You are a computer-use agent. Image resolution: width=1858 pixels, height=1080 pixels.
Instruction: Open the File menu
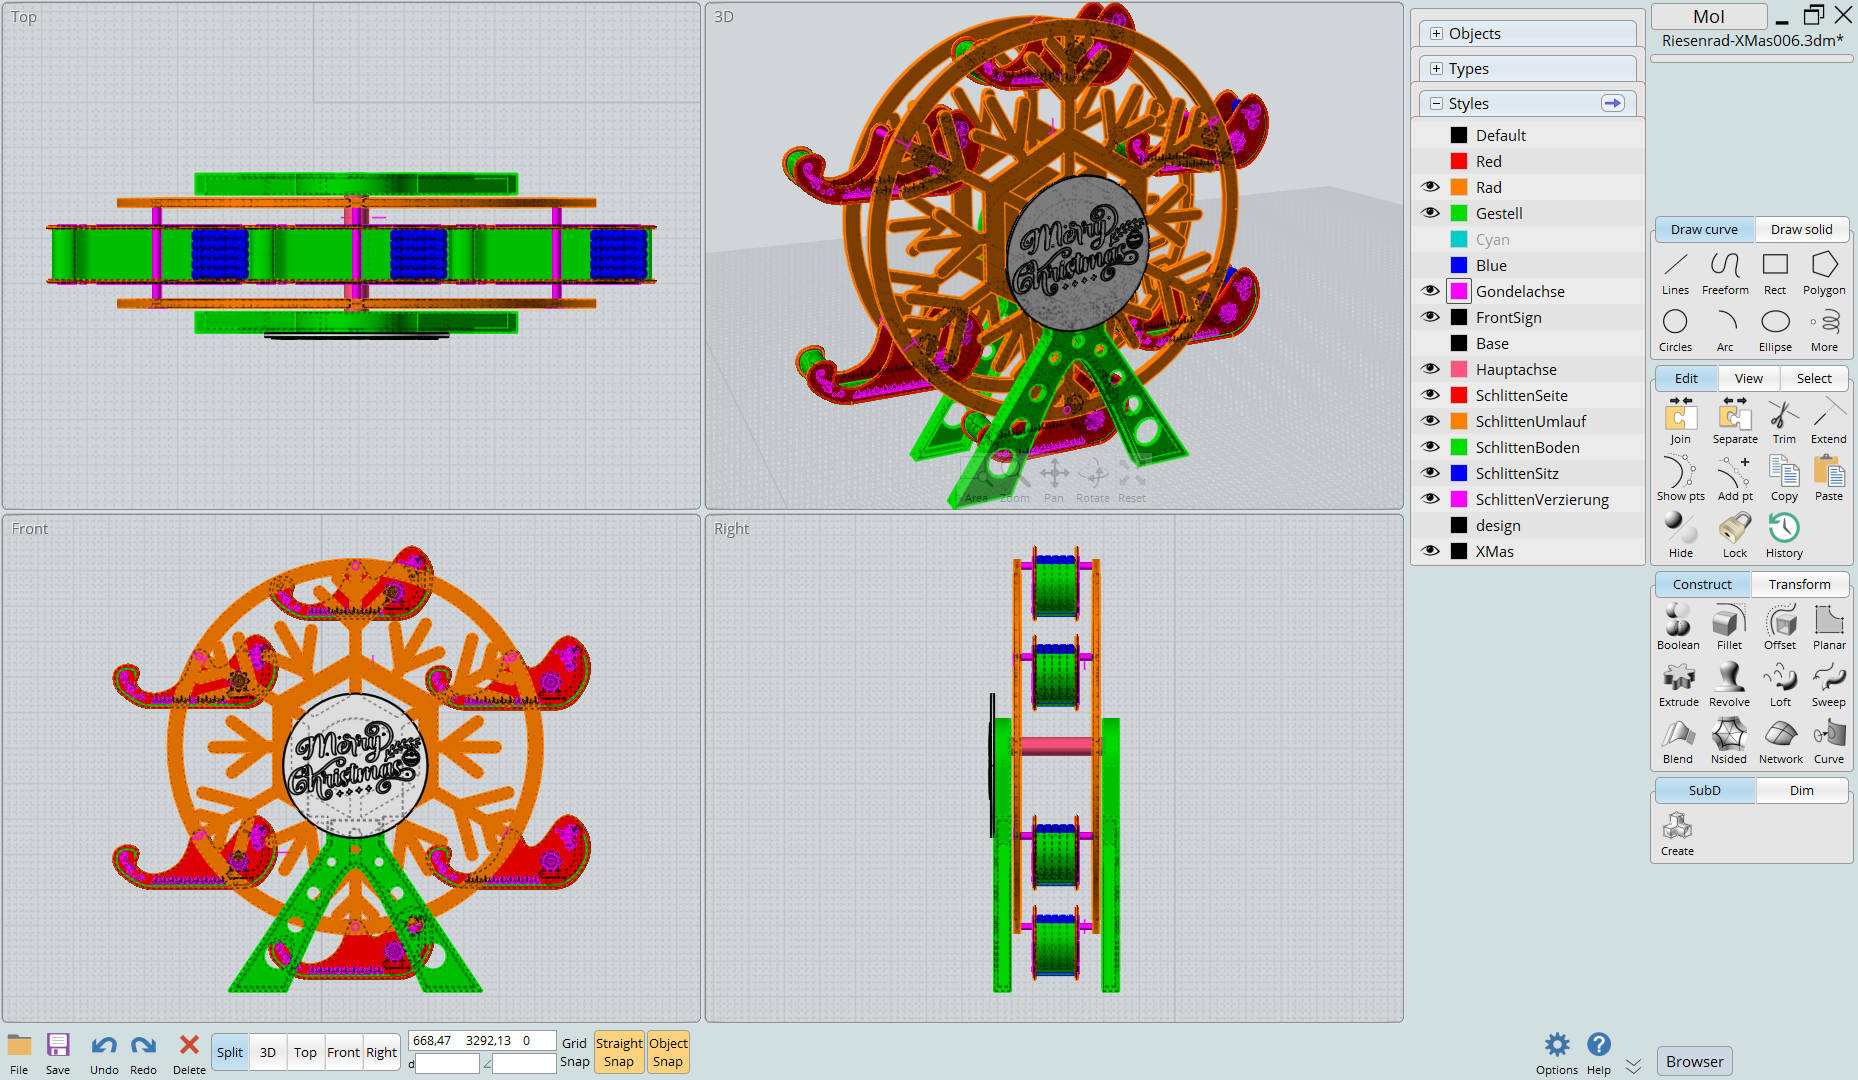point(19,1054)
